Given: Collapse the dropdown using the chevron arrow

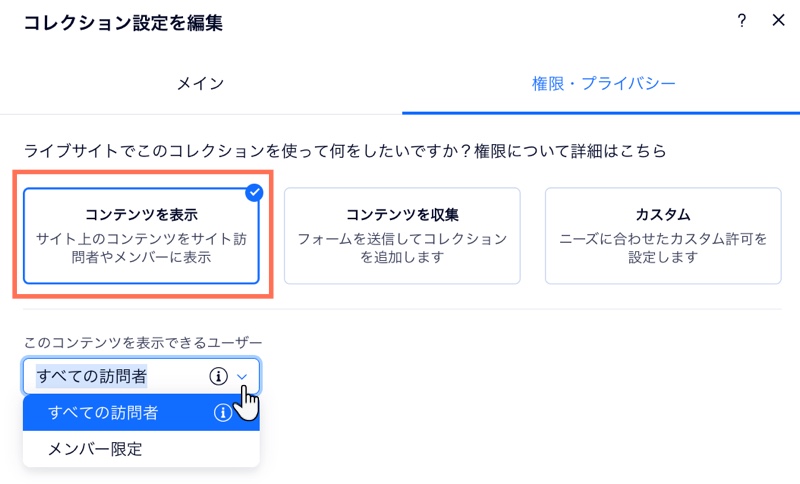Looking at the screenshot, I should pyautogui.click(x=242, y=377).
